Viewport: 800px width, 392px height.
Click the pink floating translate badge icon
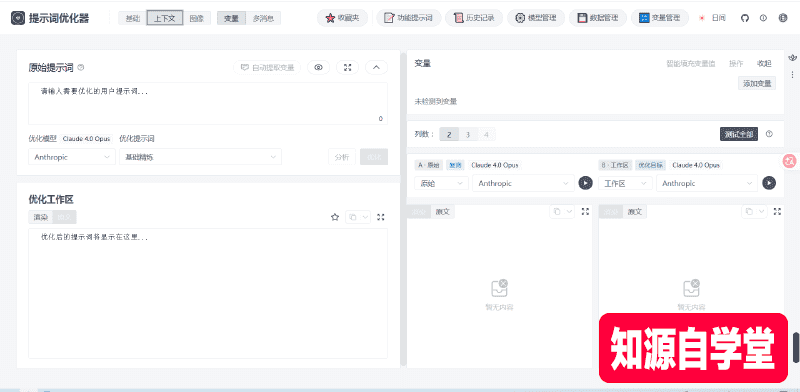click(790, 161)
